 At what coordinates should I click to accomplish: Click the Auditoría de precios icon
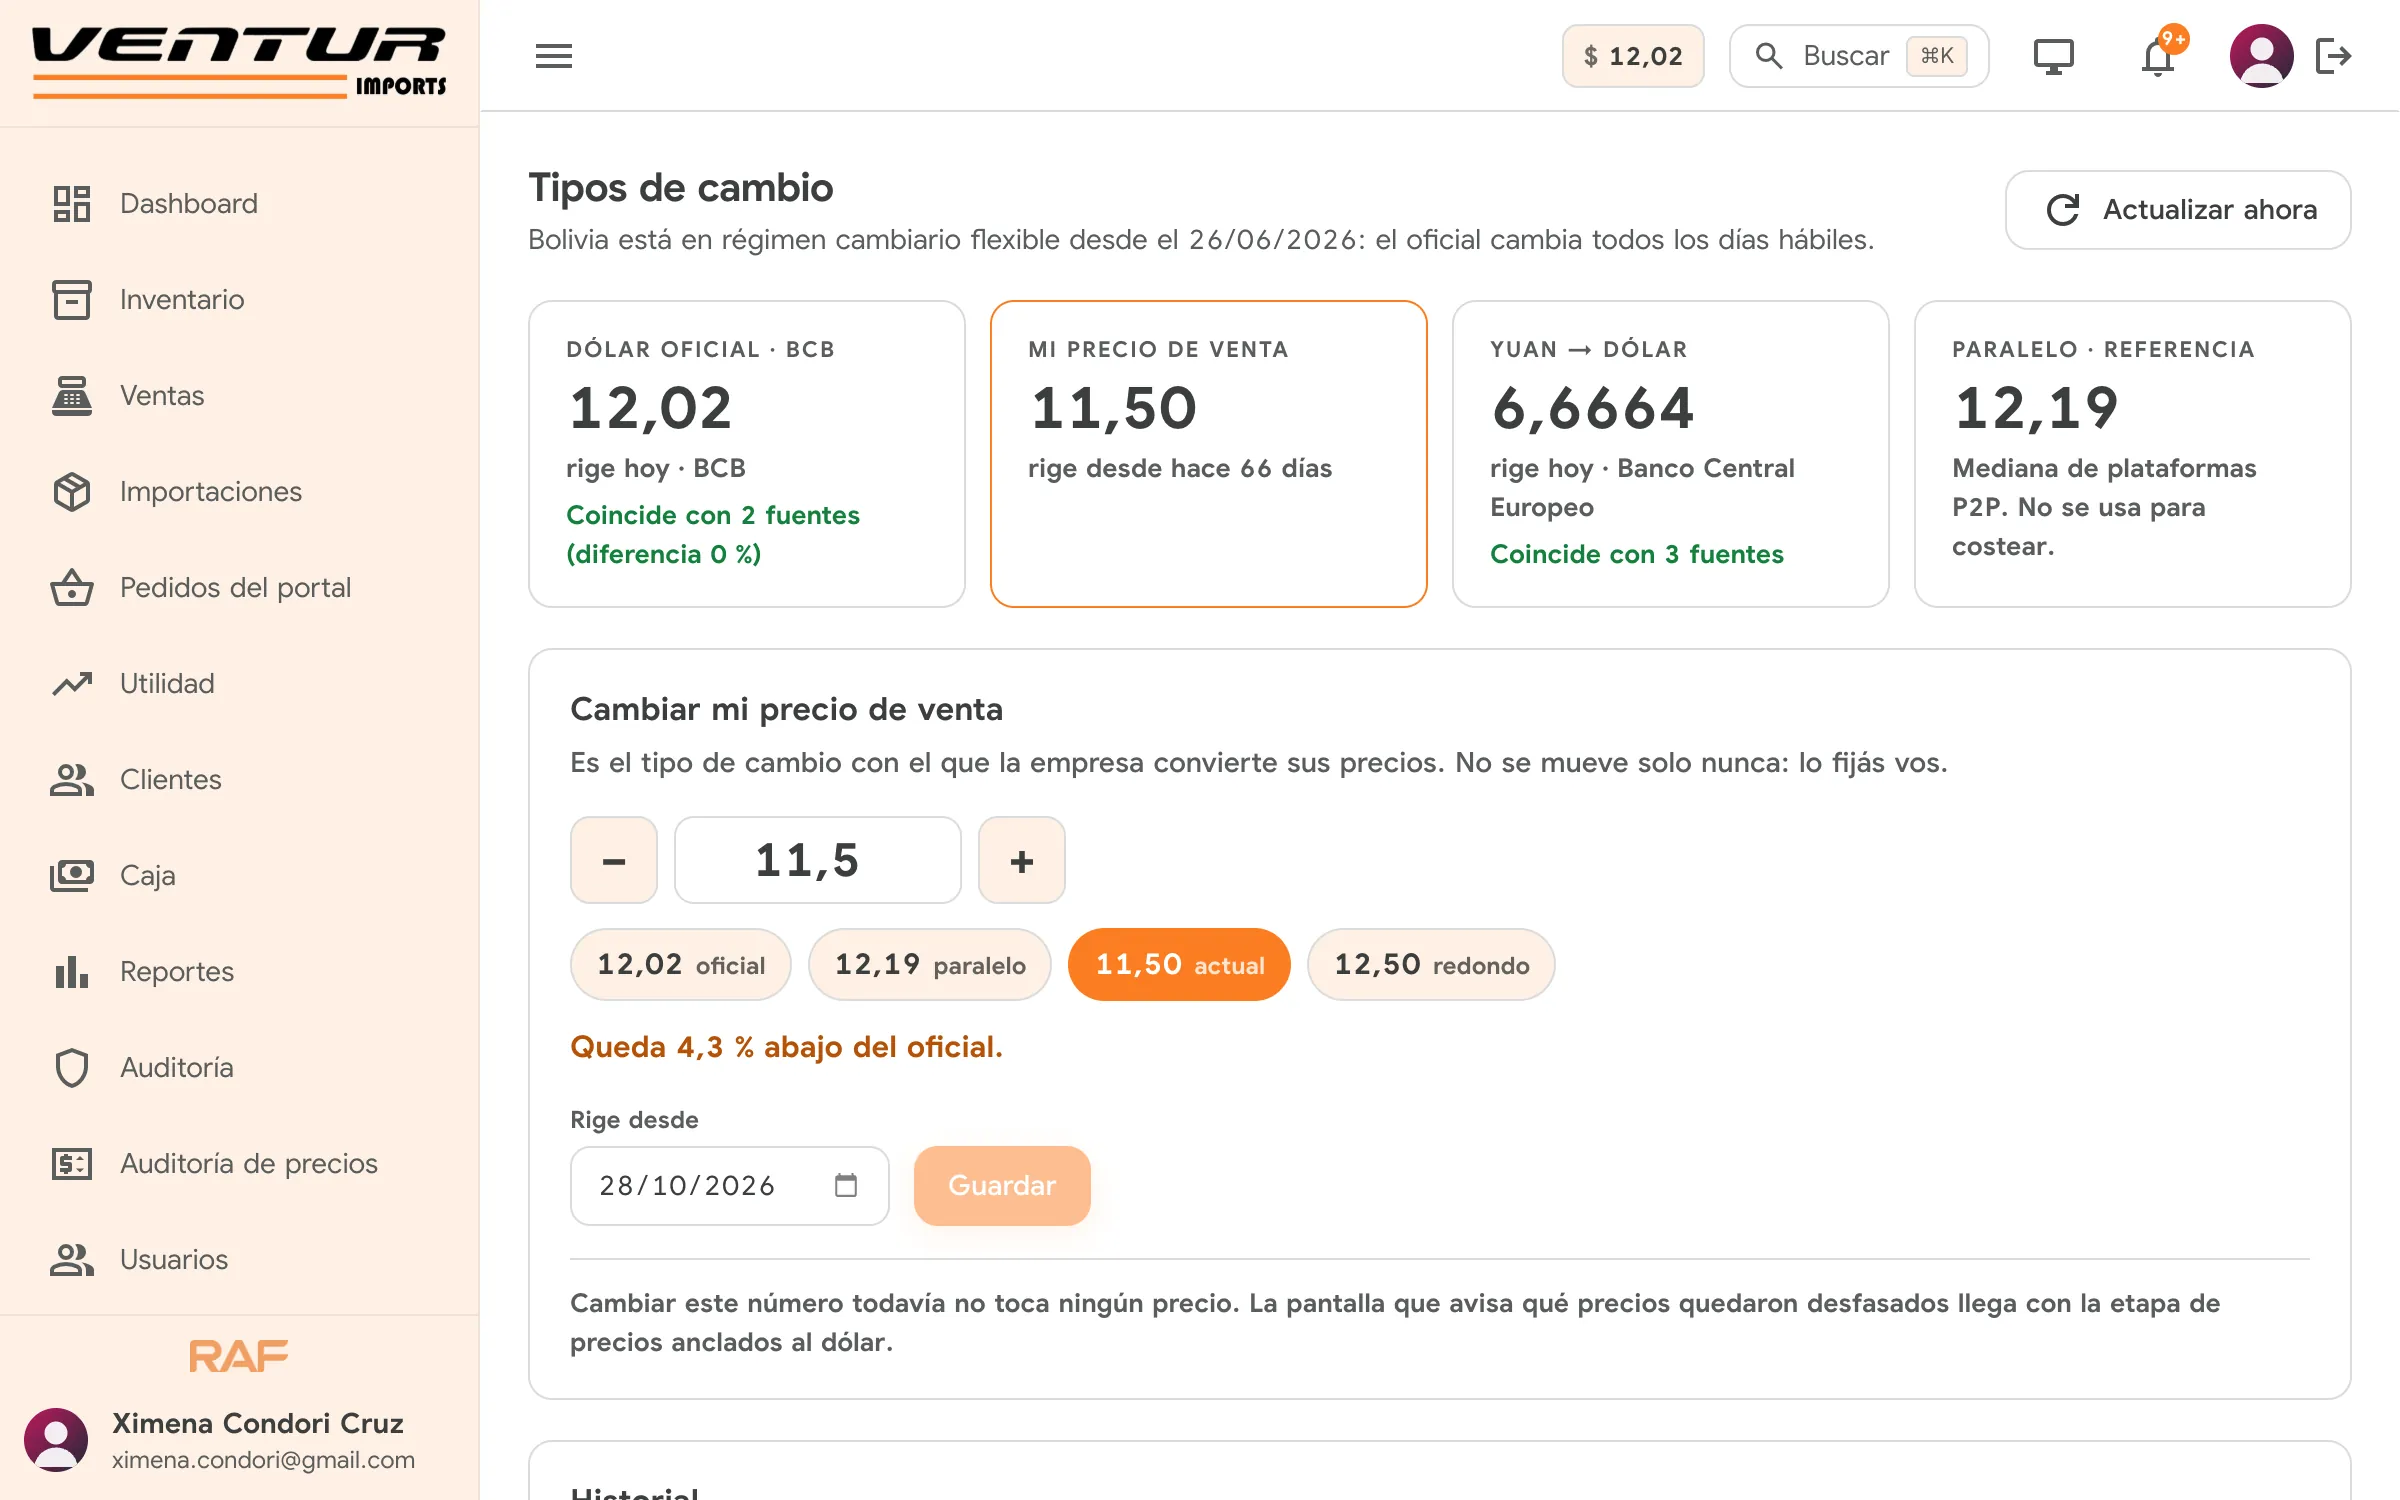72,1164
